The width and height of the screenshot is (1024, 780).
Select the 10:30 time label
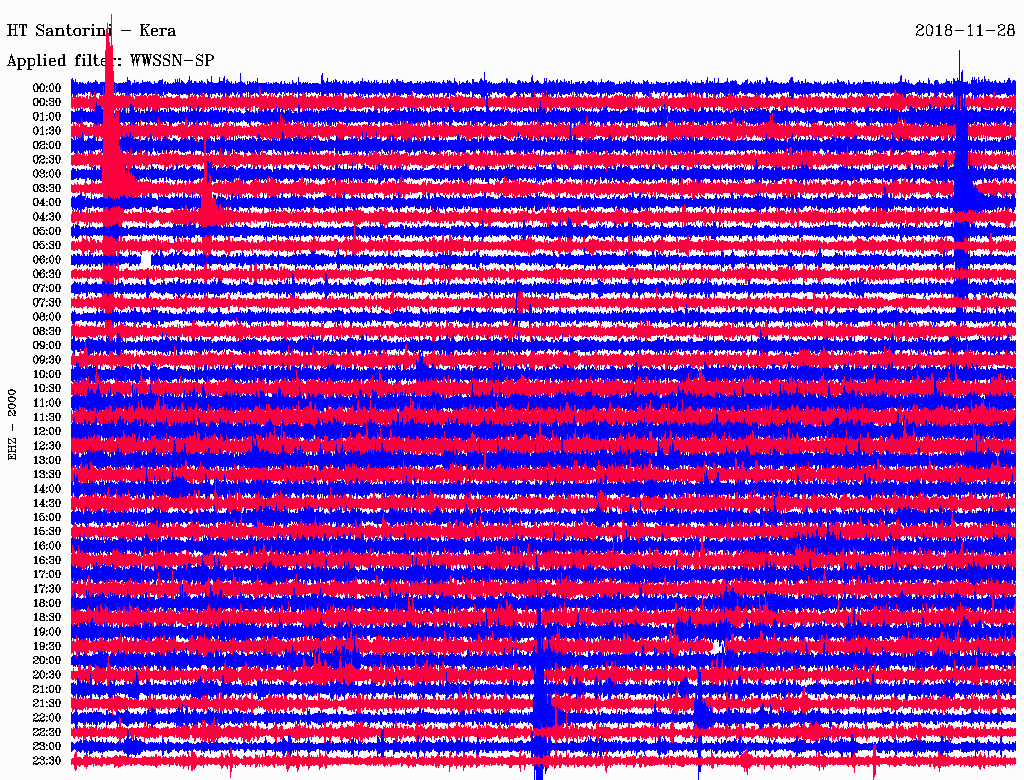[47, 389]
